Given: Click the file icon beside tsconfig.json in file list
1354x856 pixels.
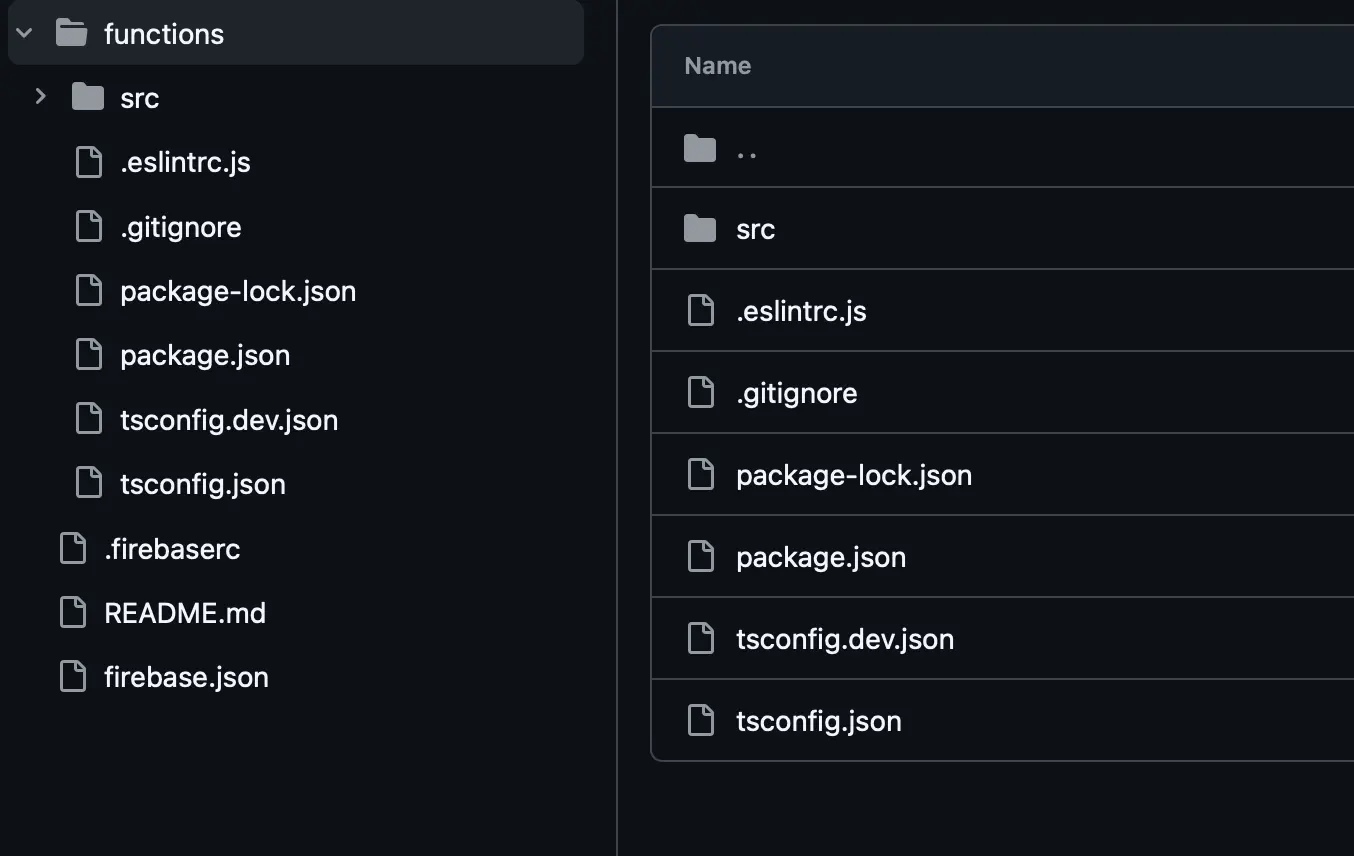Looking at the screenshot, I should 700,719.
